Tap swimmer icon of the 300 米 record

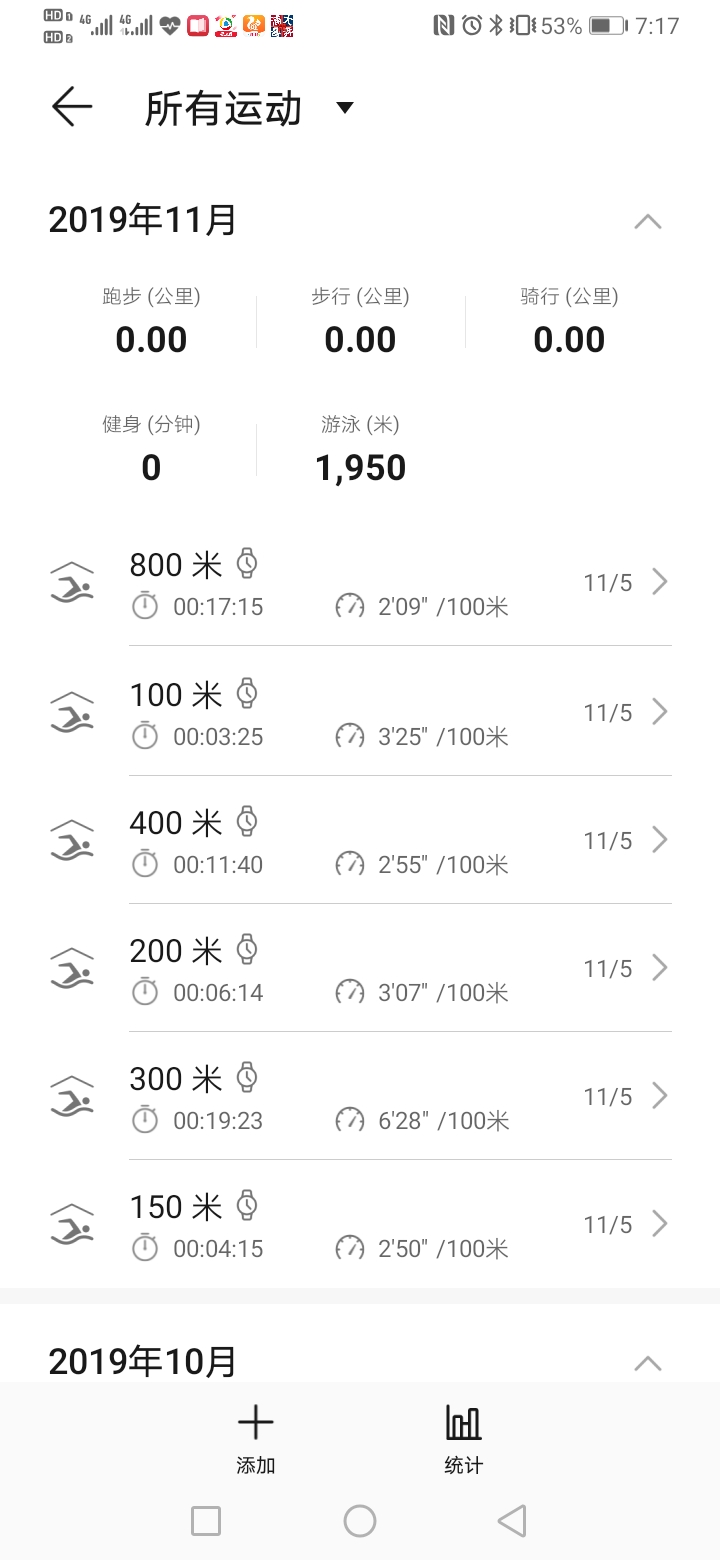pyautogui.click(x=72, y=1096)
